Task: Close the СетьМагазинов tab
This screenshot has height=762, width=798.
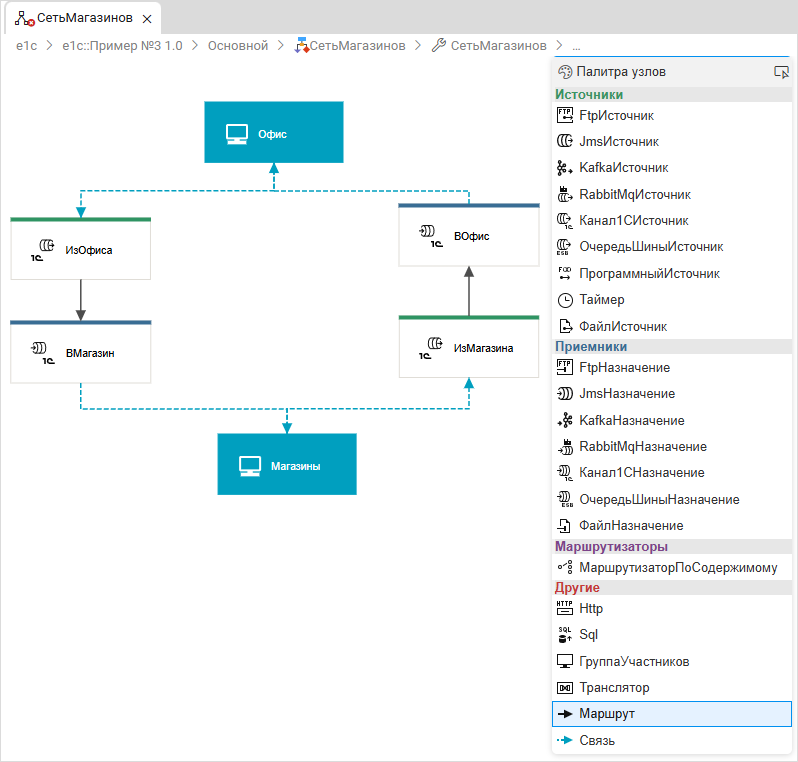Action: coord(147,19)
